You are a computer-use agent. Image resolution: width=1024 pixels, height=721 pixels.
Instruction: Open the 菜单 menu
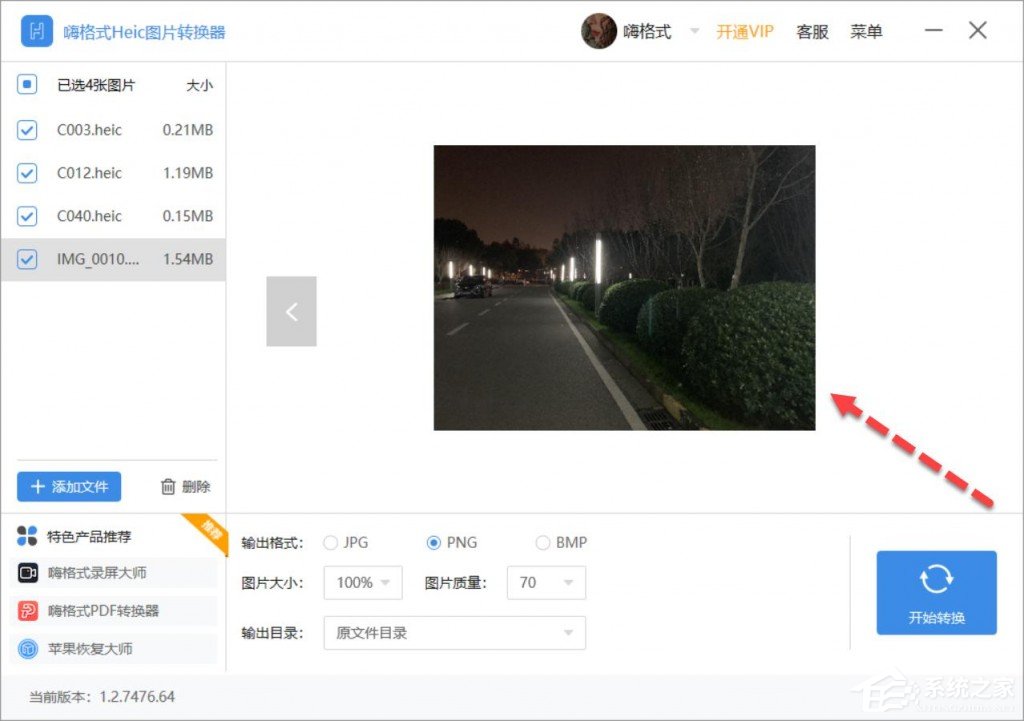click(x=866, y=31)
